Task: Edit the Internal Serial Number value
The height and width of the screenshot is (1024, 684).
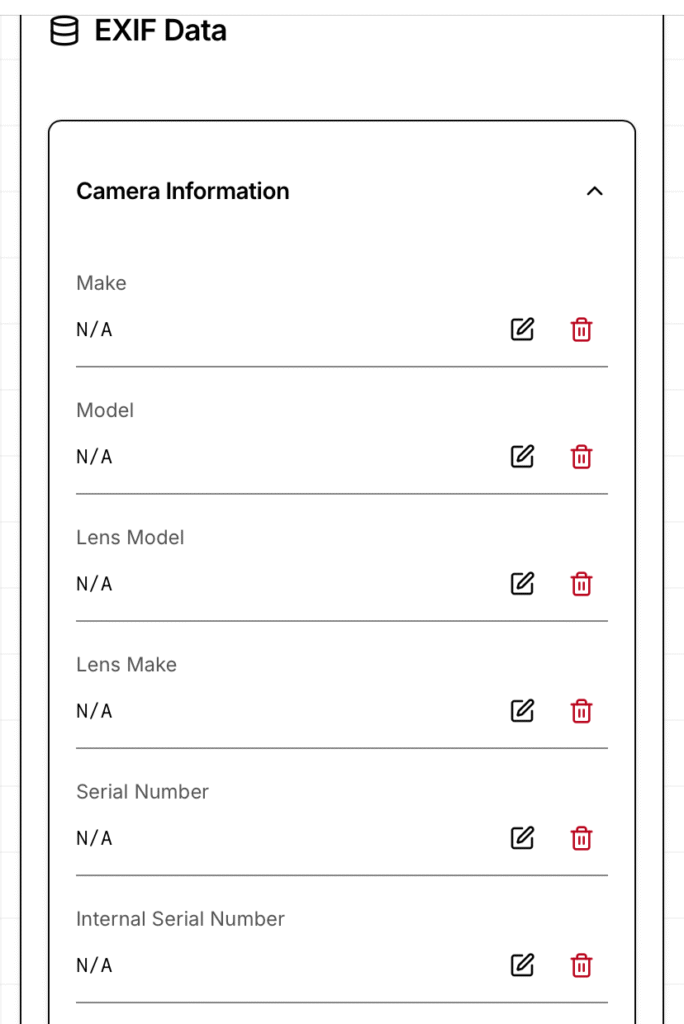Action: click(x=522, y=964)
